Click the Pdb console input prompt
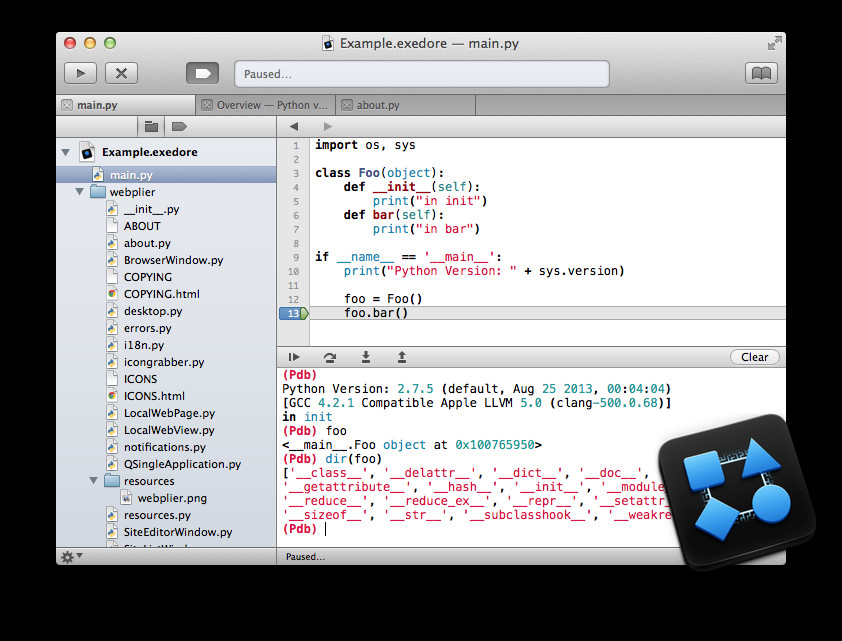The width and height of the screenshot is (842, 641). pyautogui.click(x=325, y=529)
